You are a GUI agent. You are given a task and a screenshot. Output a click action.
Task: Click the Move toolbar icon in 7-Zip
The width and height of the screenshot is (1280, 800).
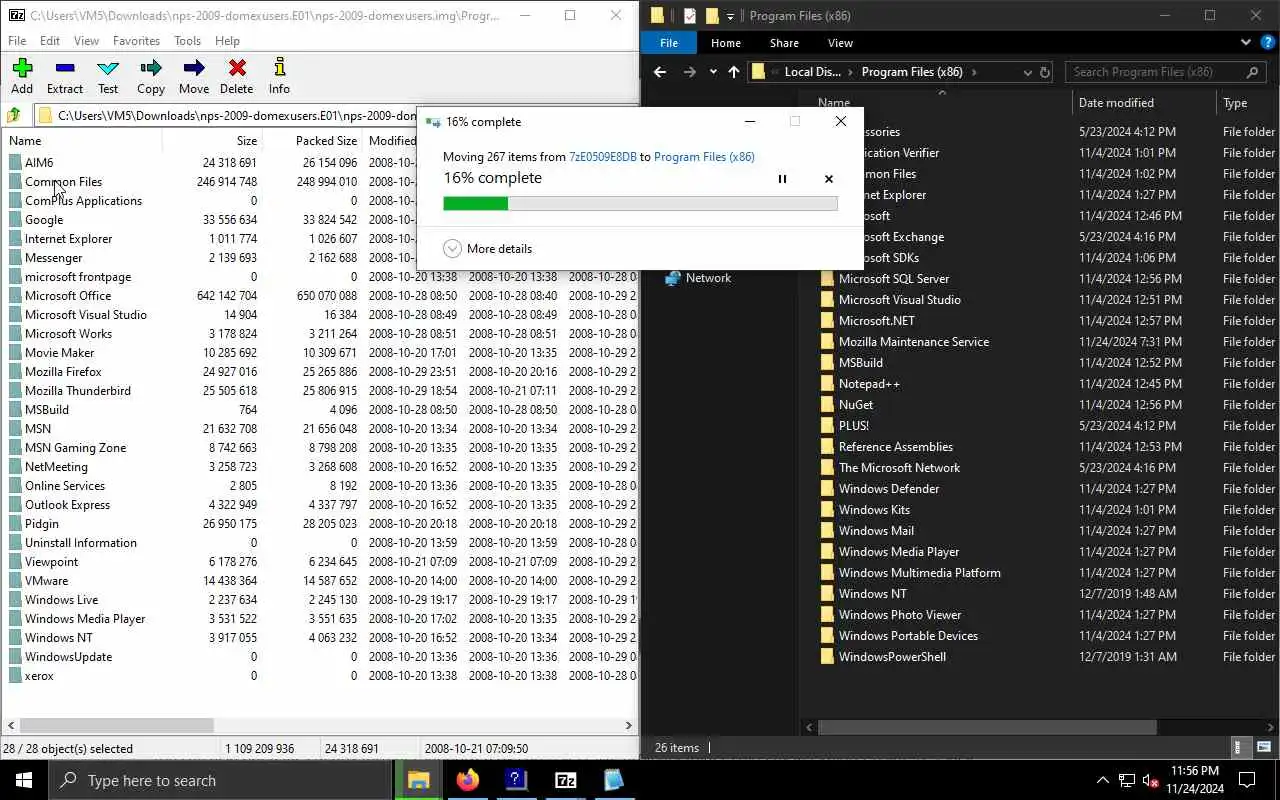(x=194, y=76)
